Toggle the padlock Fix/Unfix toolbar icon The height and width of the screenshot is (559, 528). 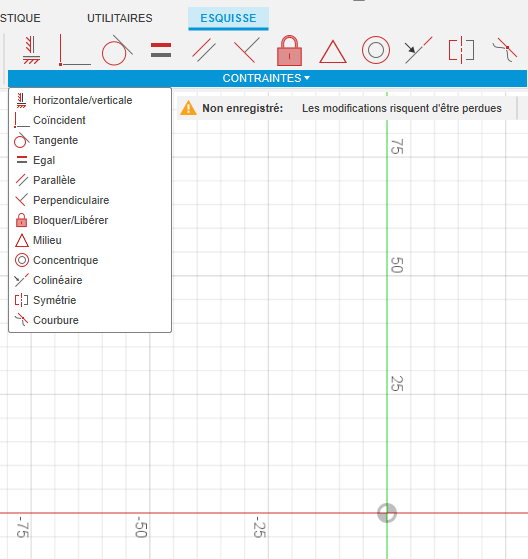289,50
